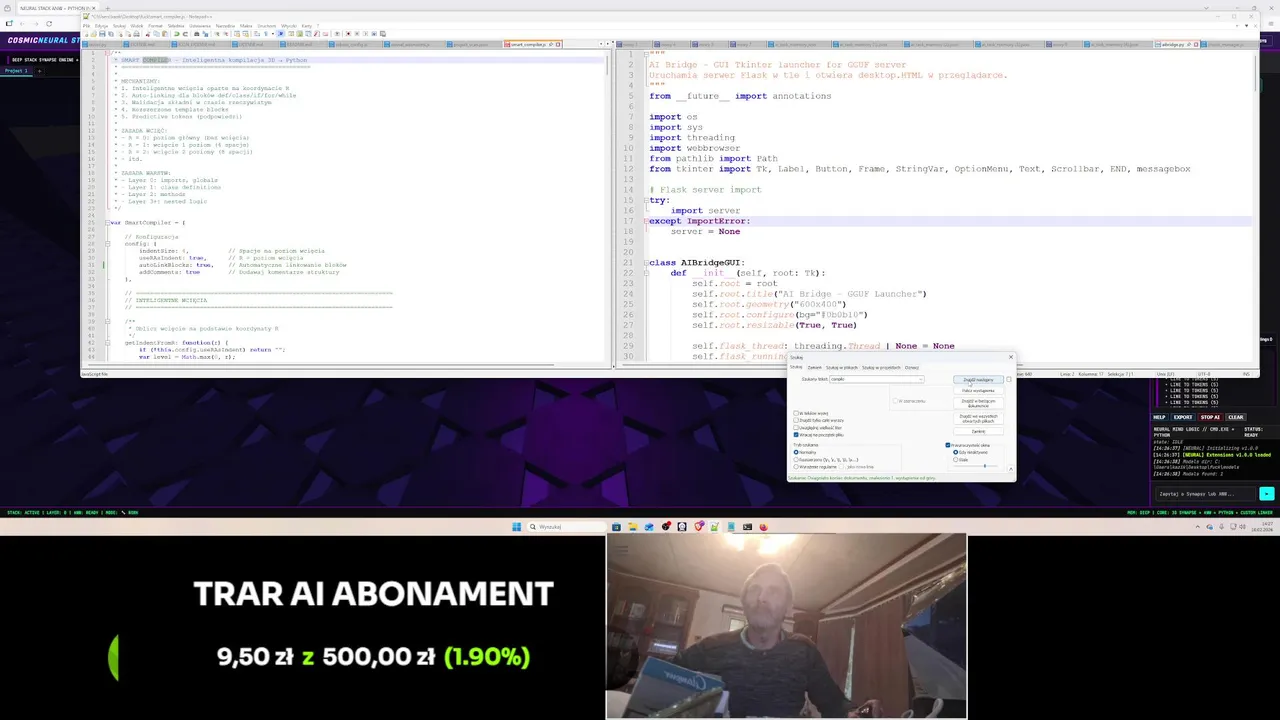Image resolution: width=1280 pixels, height=720 pixels.
Task: Switch to the Zamień tab in find dialog
Action: [814, 368]
